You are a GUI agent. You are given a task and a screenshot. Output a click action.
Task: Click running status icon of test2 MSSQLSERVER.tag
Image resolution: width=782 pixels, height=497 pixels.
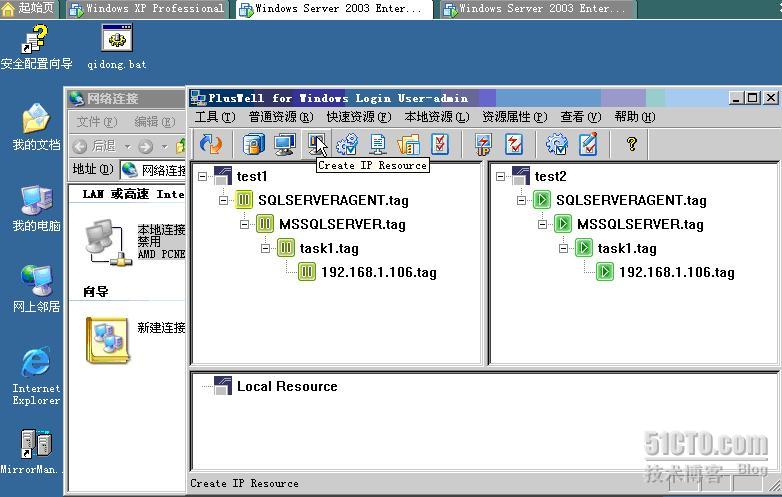point(563,224)
